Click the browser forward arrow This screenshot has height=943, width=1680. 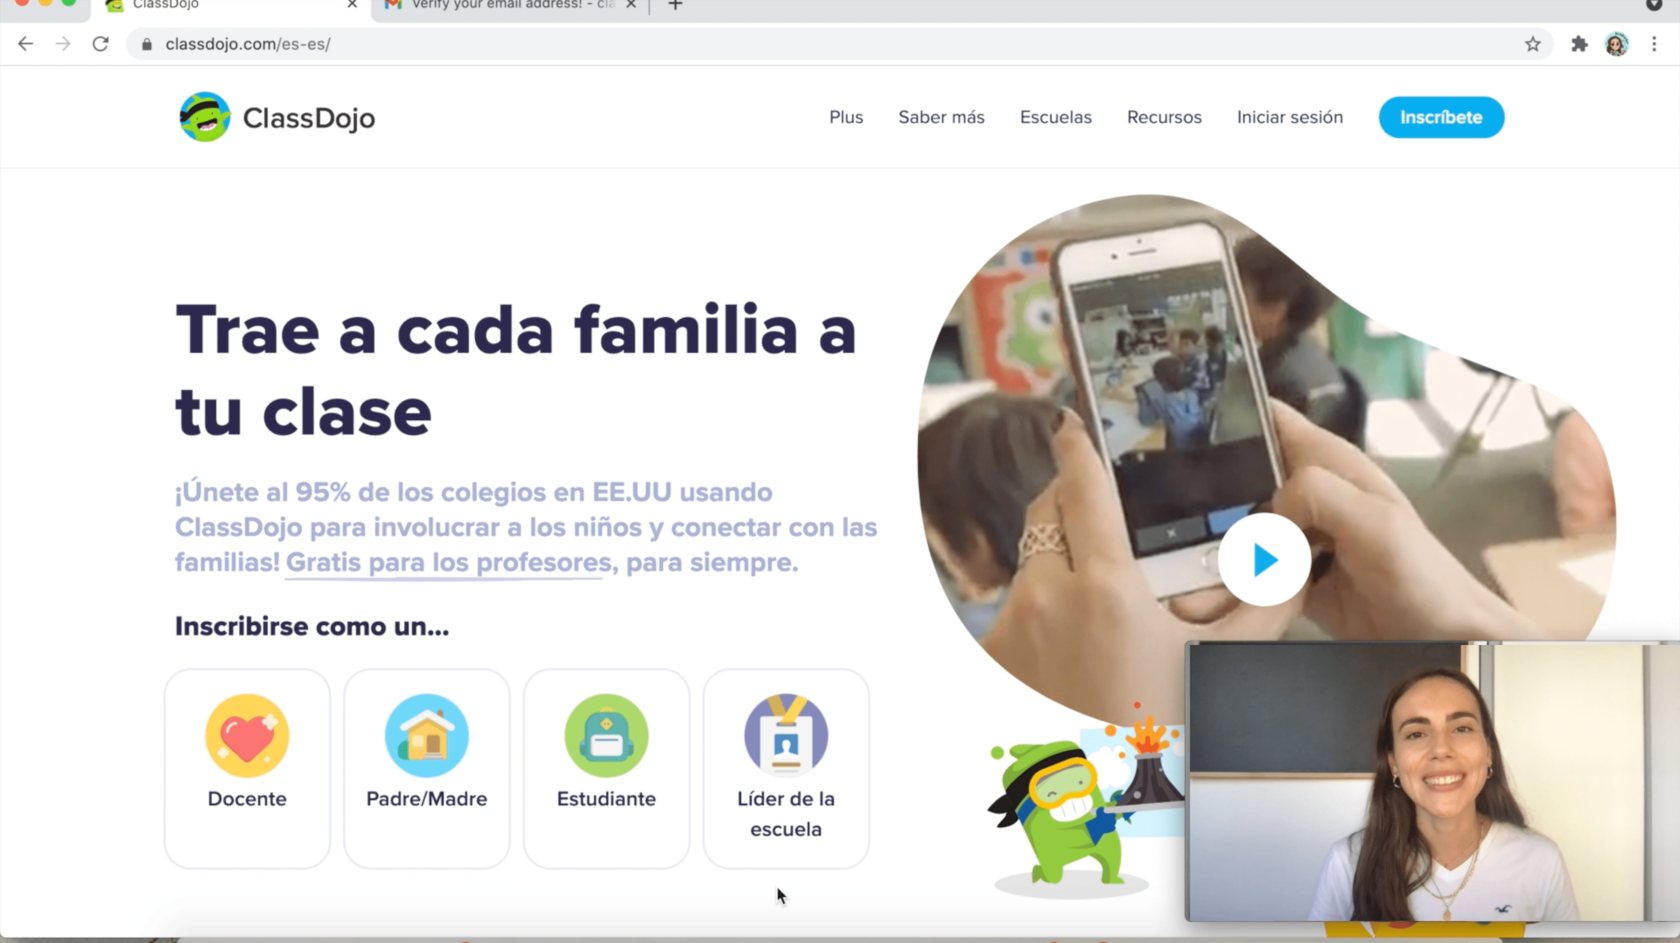(x=63, y=44)
